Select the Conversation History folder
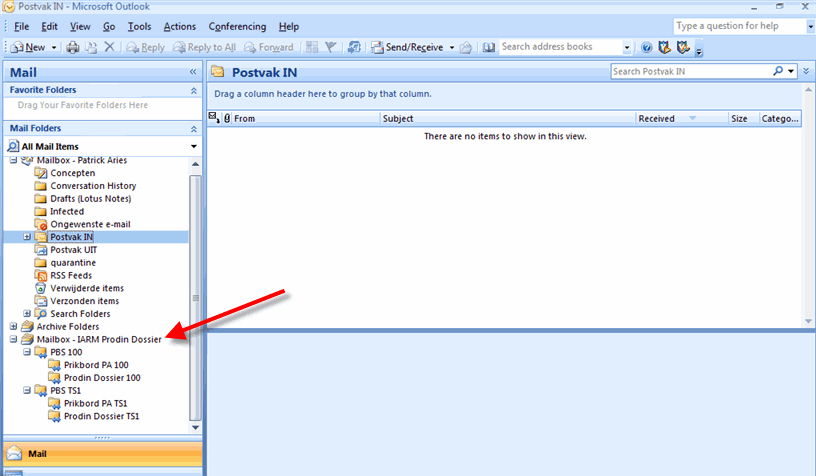 point(93,186)
